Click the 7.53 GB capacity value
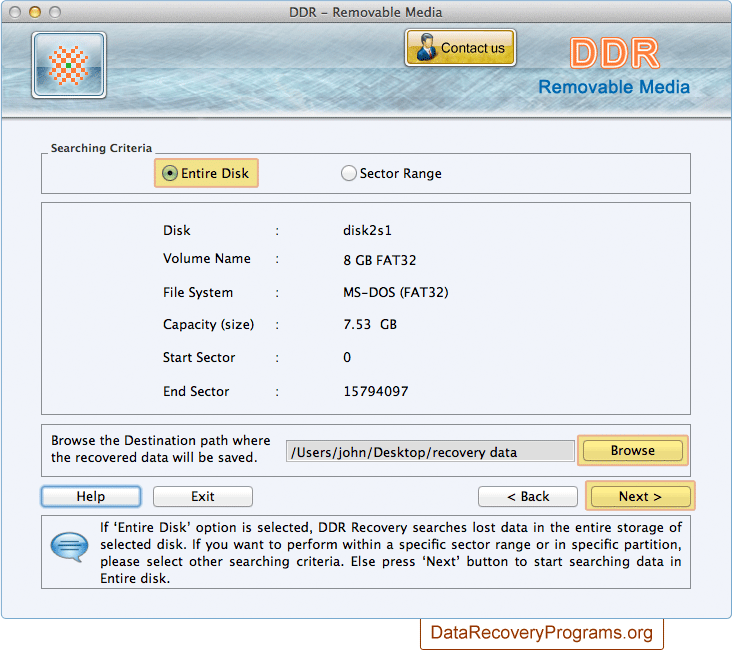This screenshot has width=732, height=650. point(370,325)
